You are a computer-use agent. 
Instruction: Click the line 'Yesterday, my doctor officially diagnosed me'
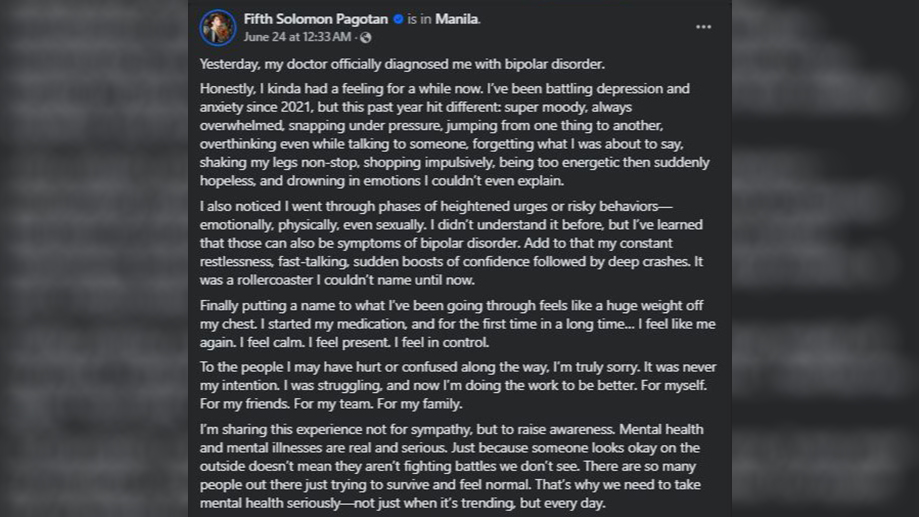tap(402, 64)
